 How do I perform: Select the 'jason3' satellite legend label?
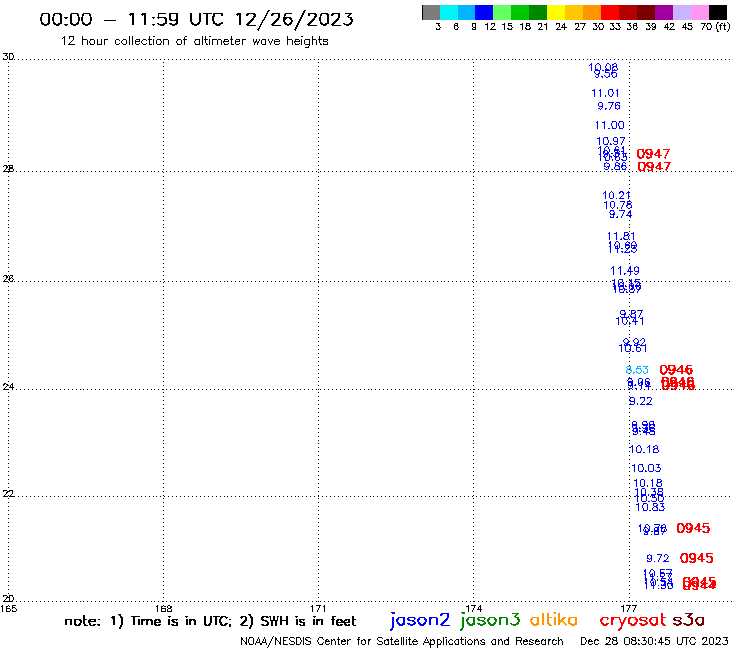[x=490, y=620]
